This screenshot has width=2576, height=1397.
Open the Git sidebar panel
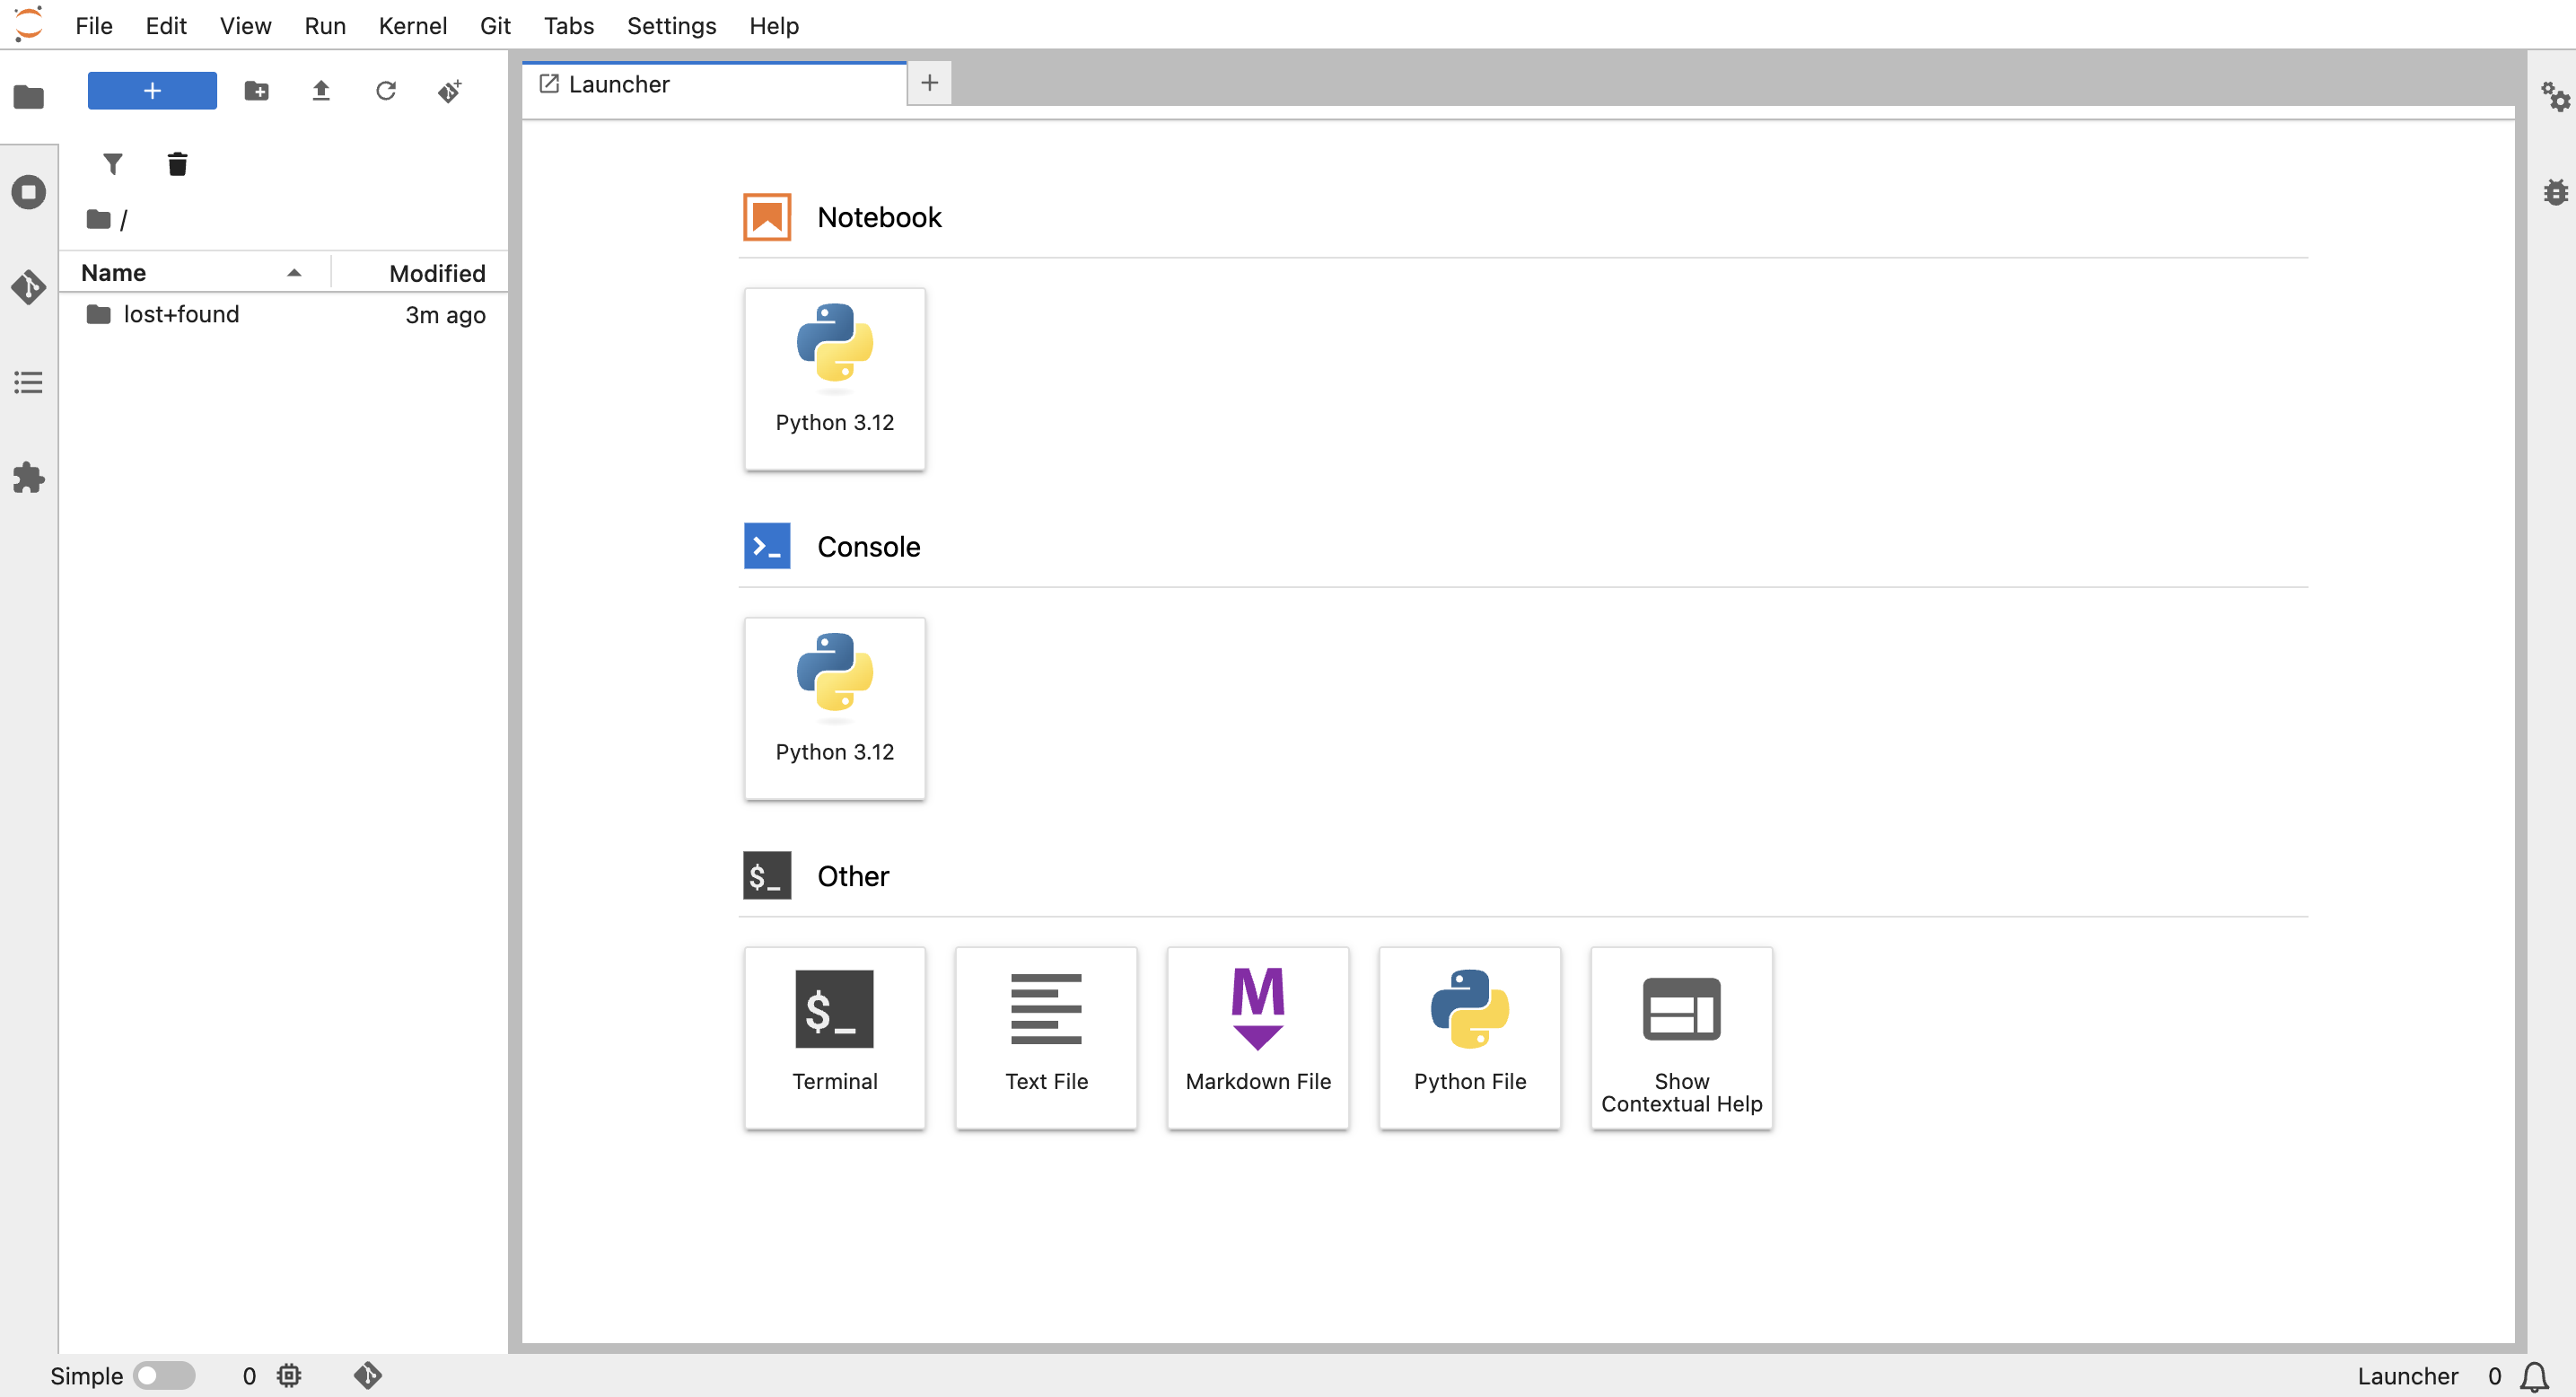(x=29, y=288)
